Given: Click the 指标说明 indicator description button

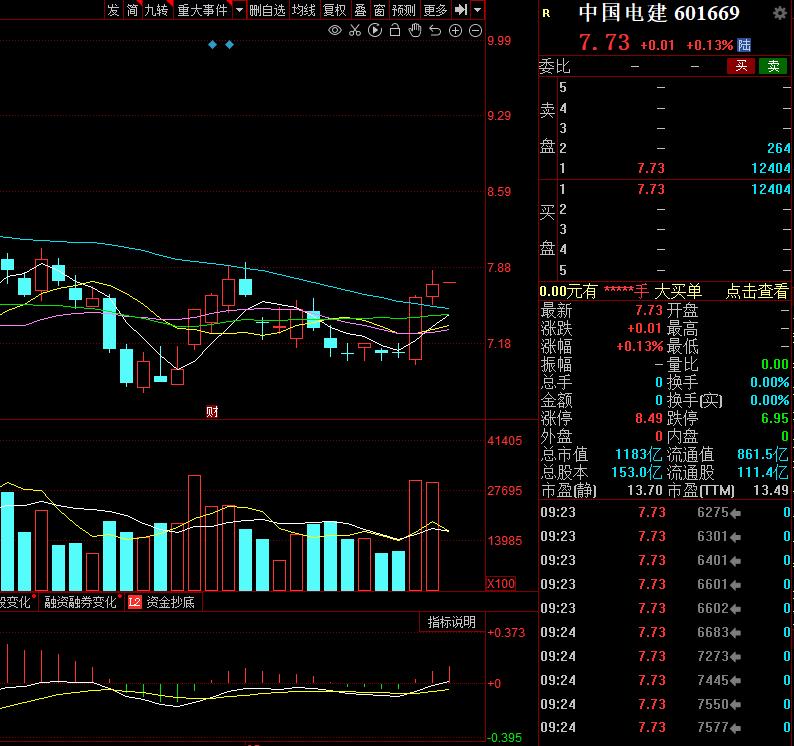Looking at the screenshot, I should pyautogui.click(x=452, y=622).
